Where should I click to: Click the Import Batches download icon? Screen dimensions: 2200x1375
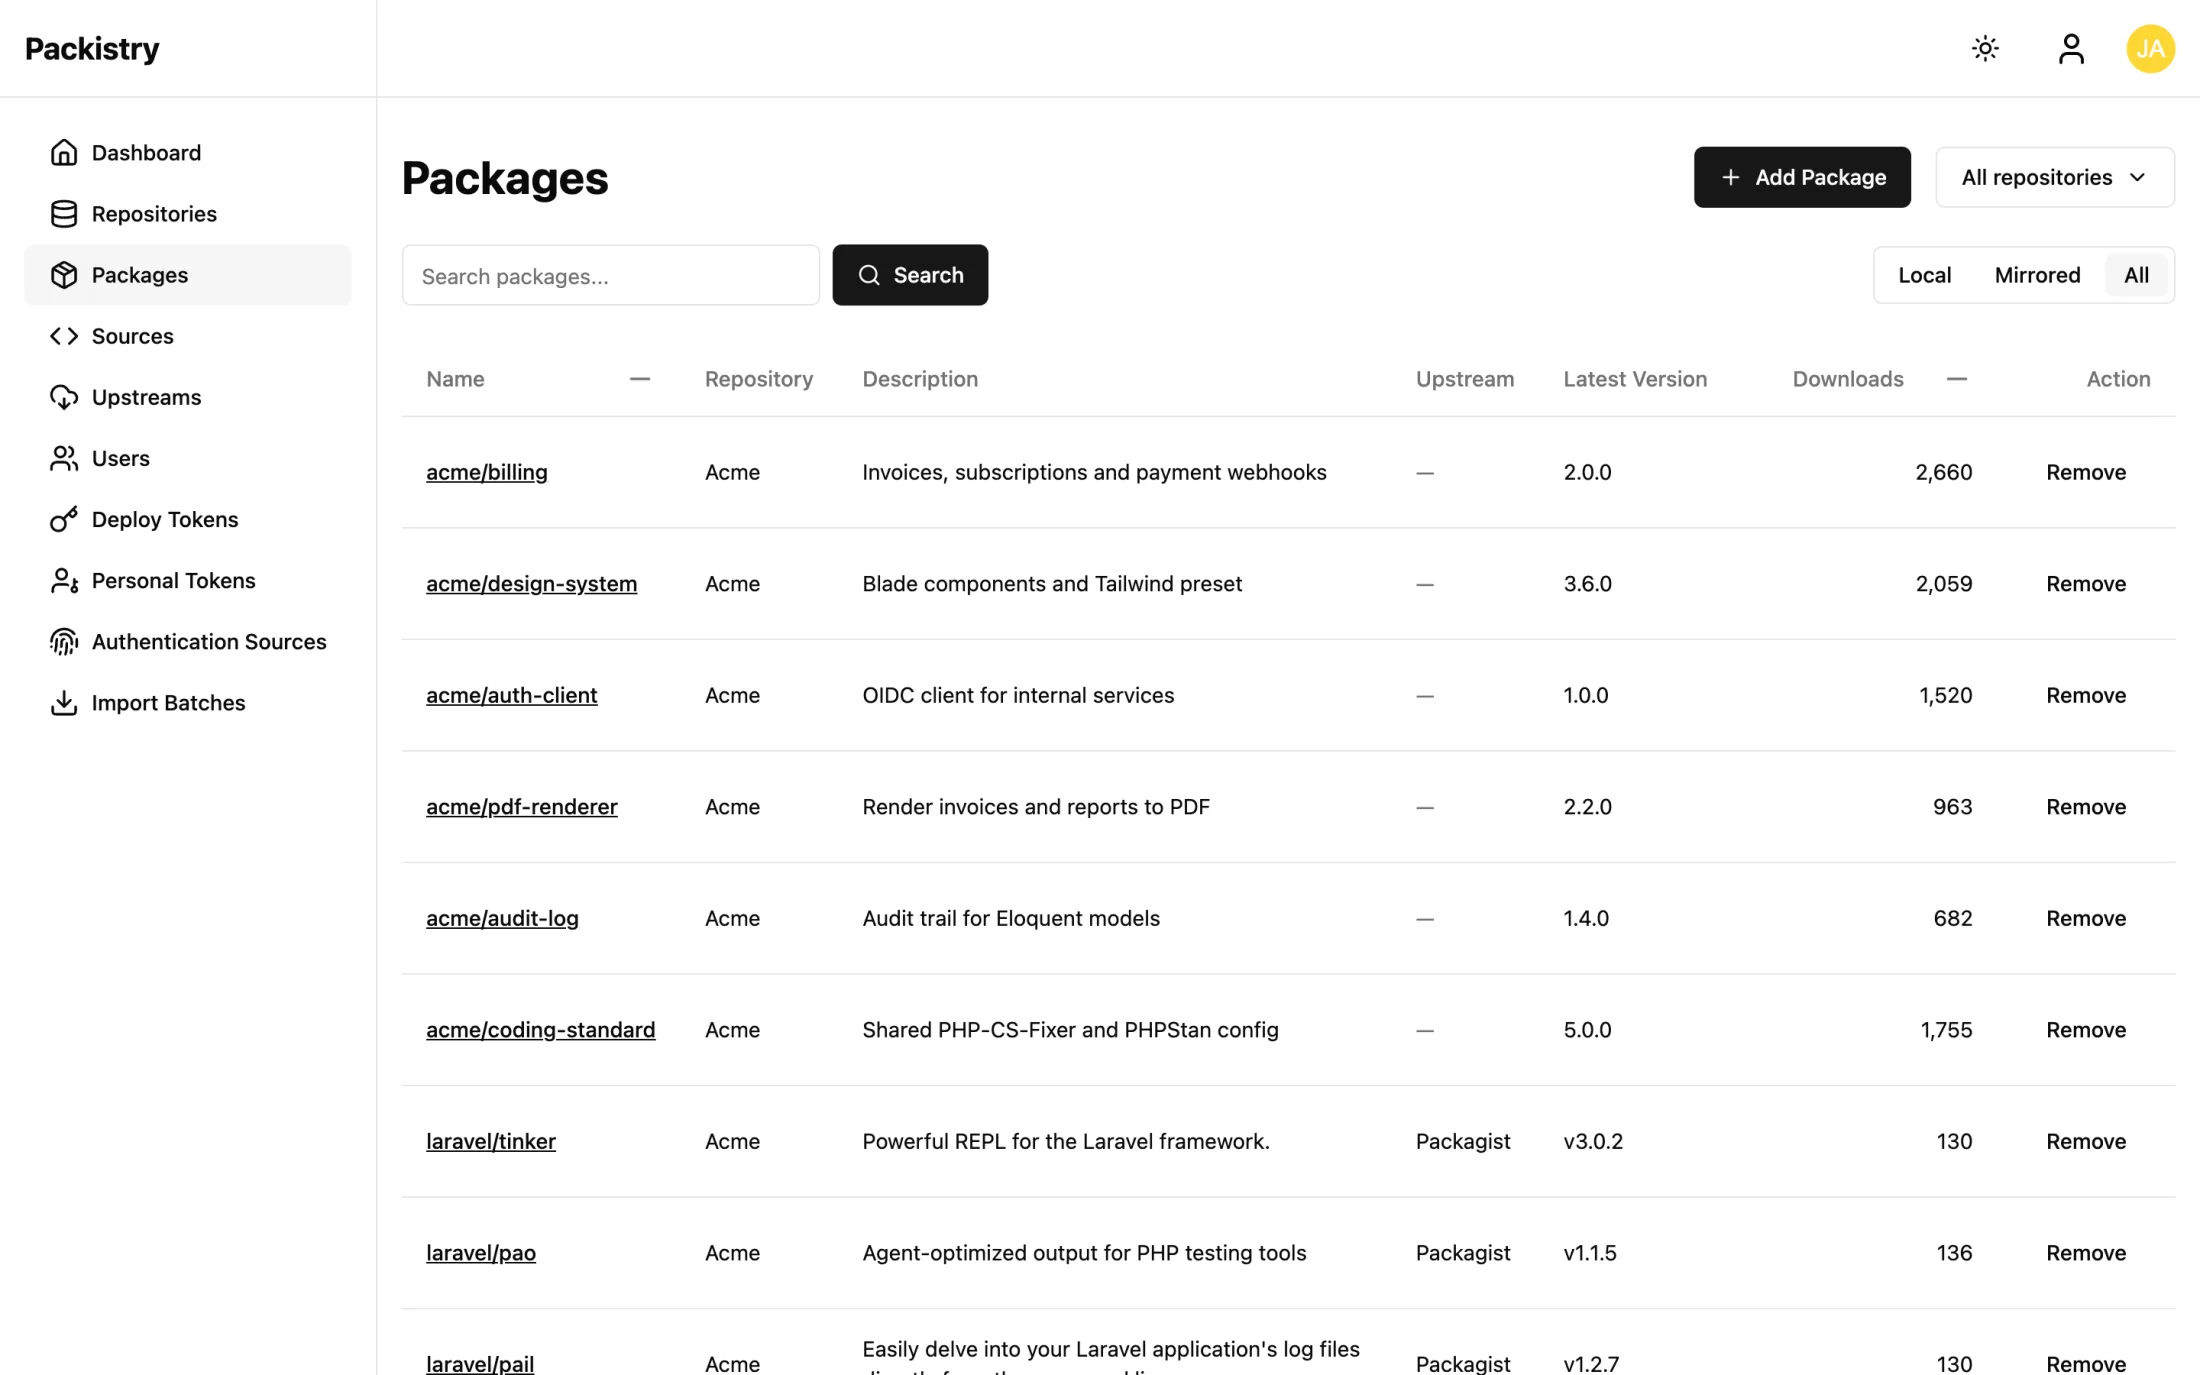[x=64, y=701]
